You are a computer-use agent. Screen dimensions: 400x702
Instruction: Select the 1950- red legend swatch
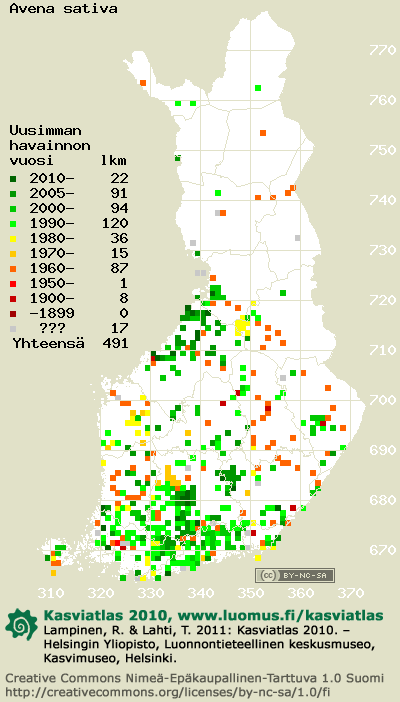[x=13, y=283]
